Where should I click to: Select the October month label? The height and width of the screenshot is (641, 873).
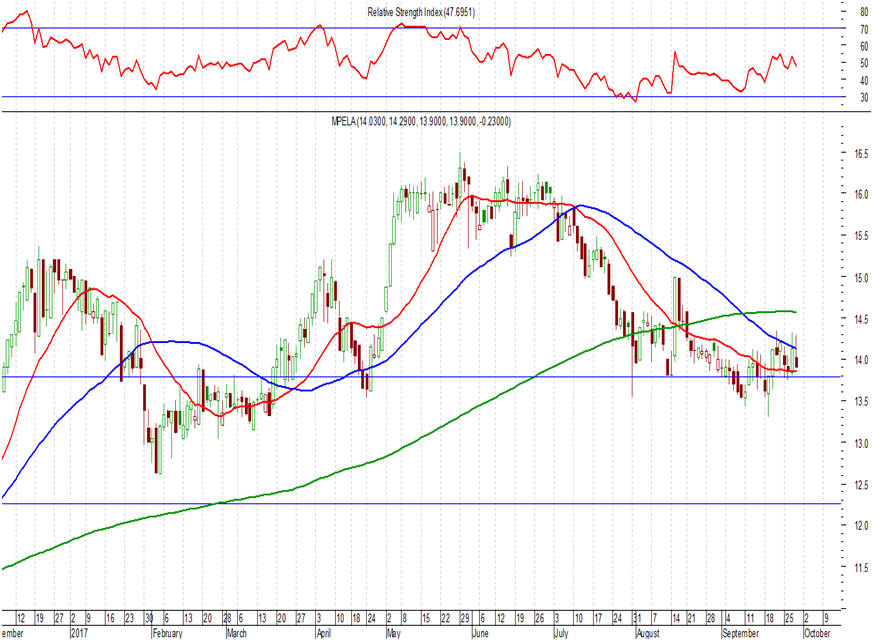coord(817,634)
